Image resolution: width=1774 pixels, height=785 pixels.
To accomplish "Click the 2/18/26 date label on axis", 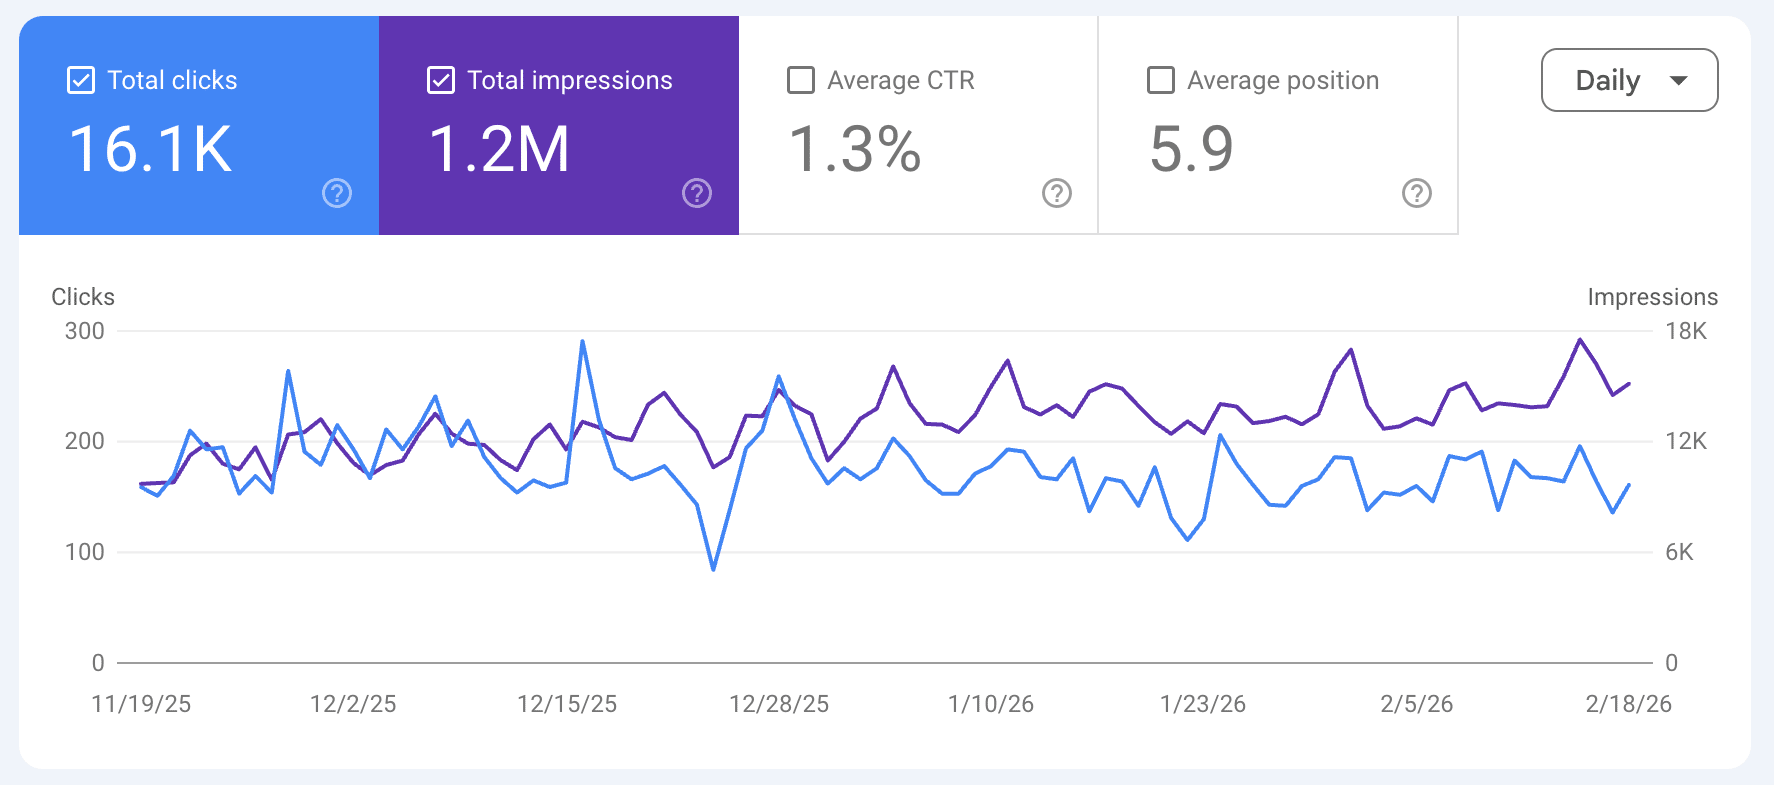I will tap(1628, 704).
